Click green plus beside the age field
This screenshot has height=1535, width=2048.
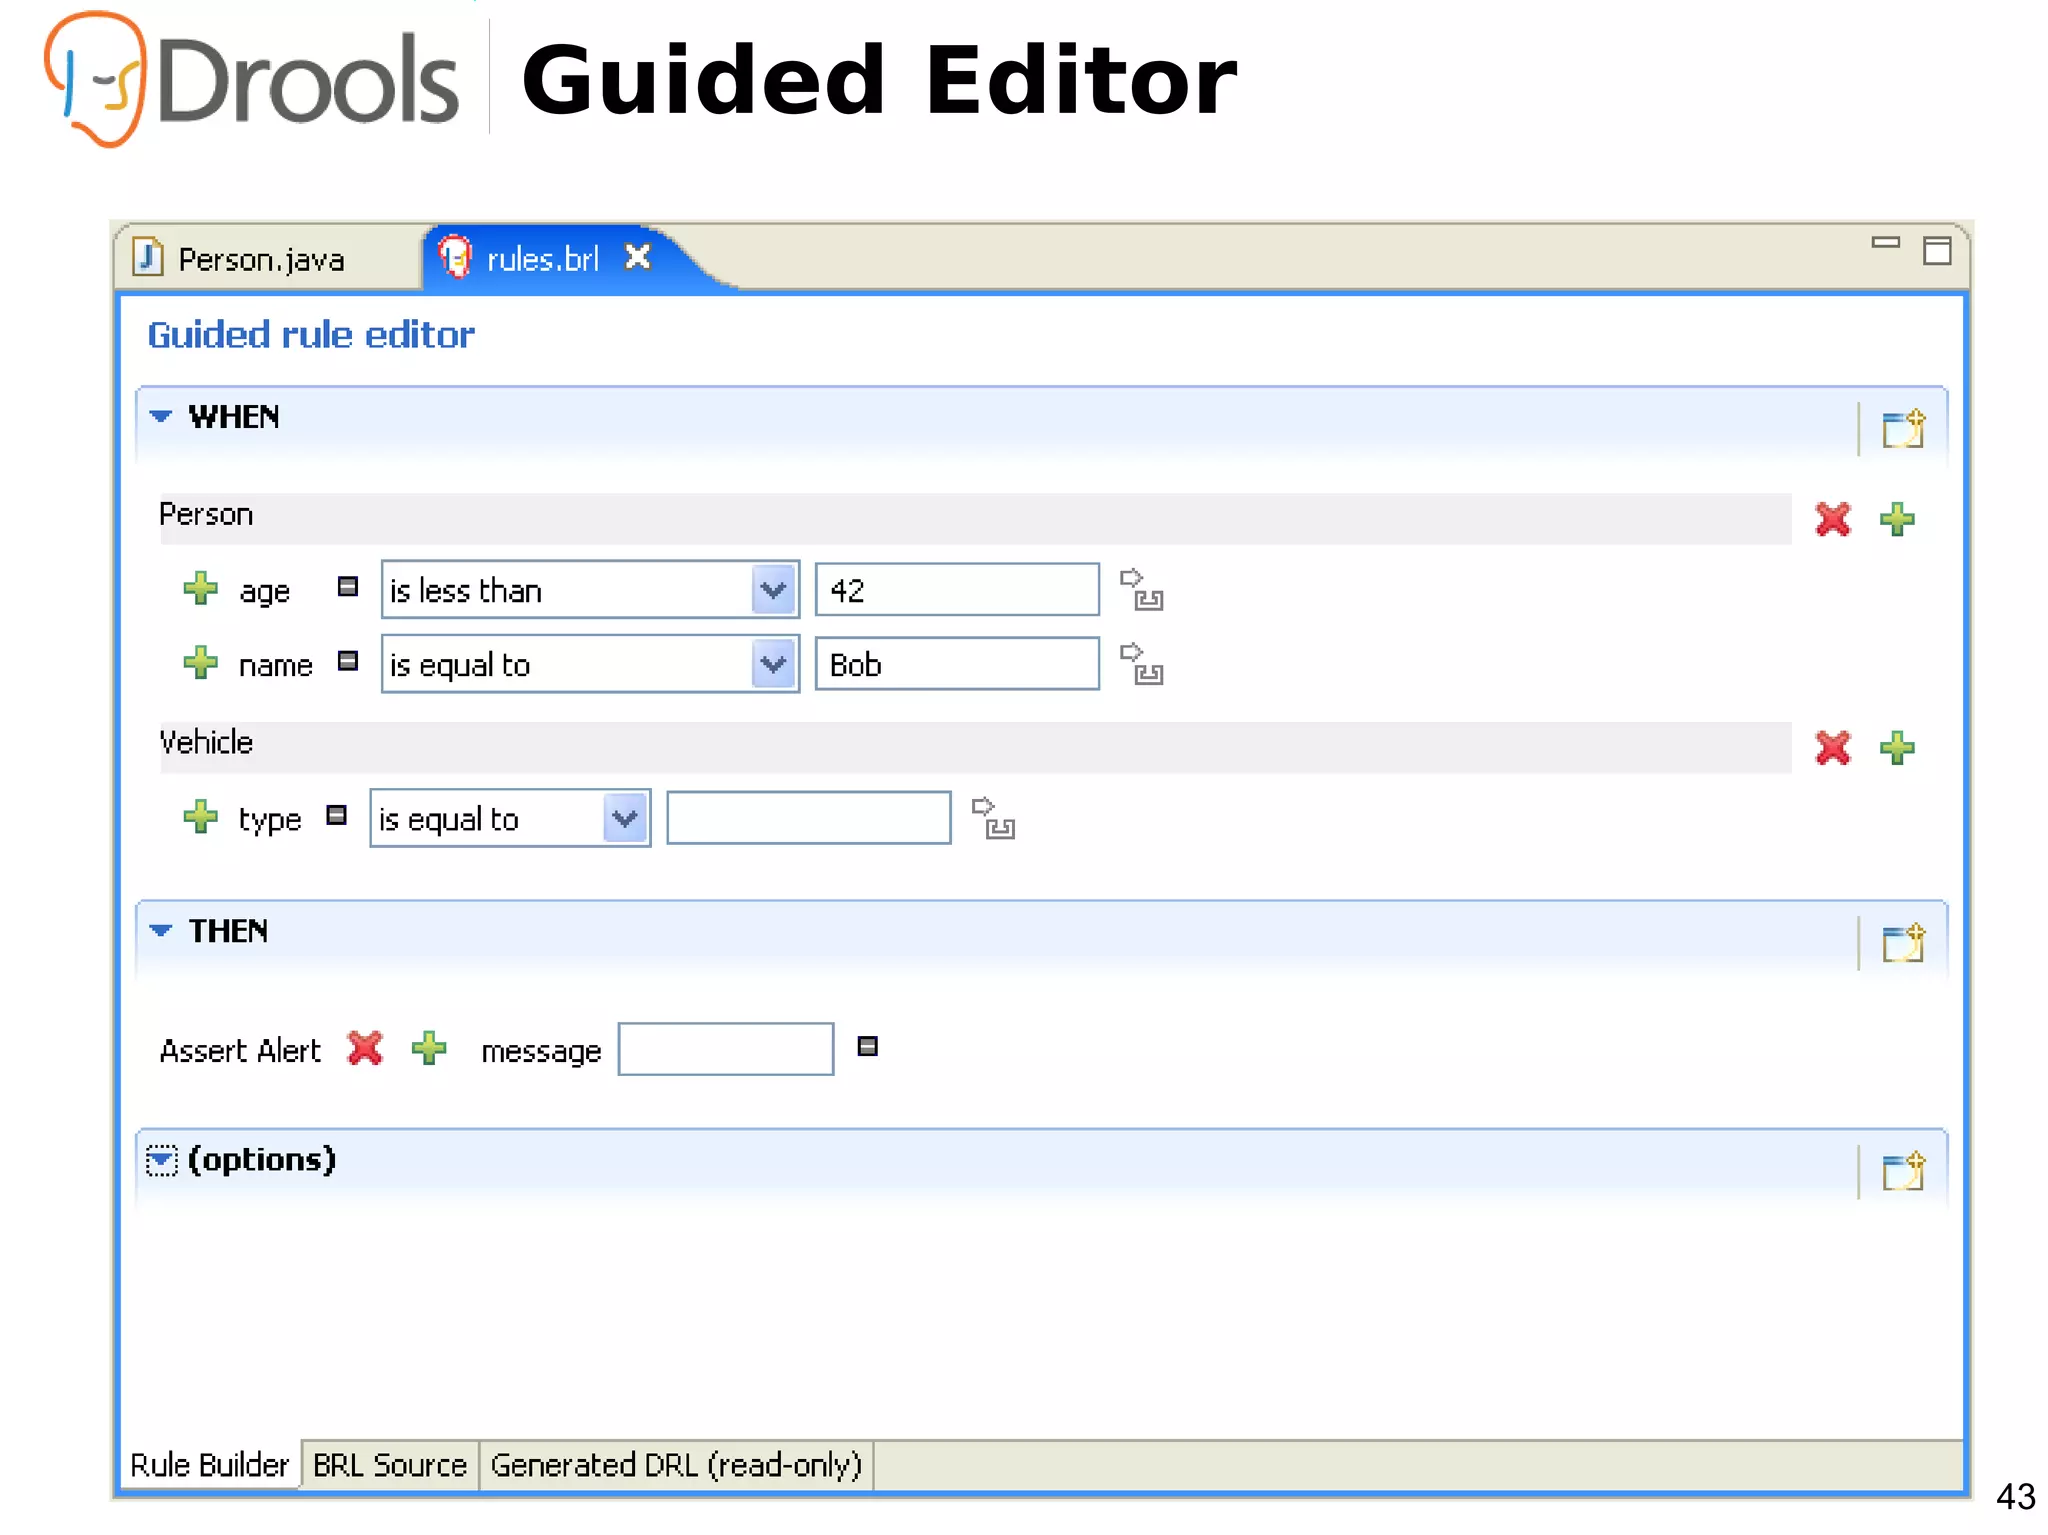click(x=200, y=588)
